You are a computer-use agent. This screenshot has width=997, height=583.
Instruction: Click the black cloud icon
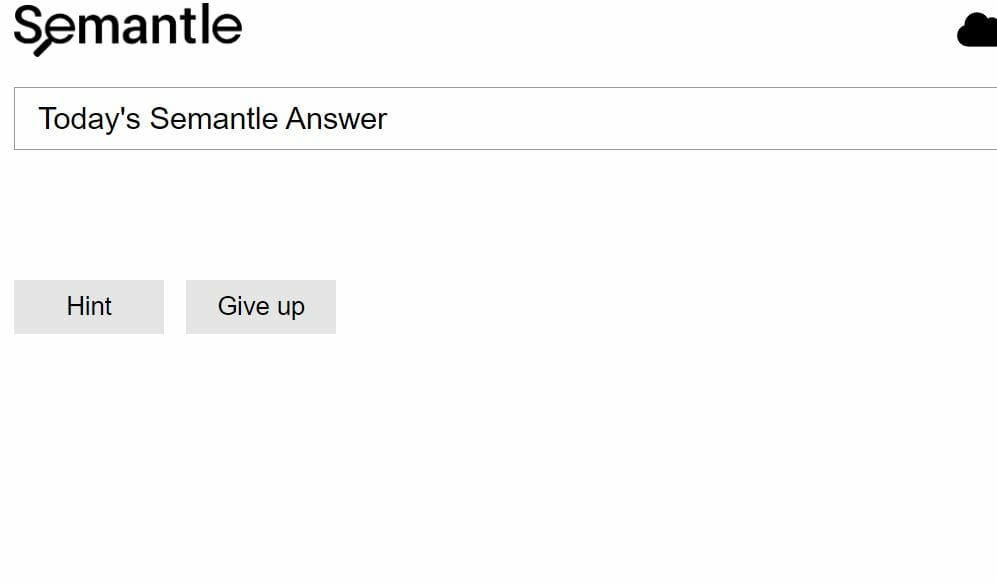[x=977, y=30]
